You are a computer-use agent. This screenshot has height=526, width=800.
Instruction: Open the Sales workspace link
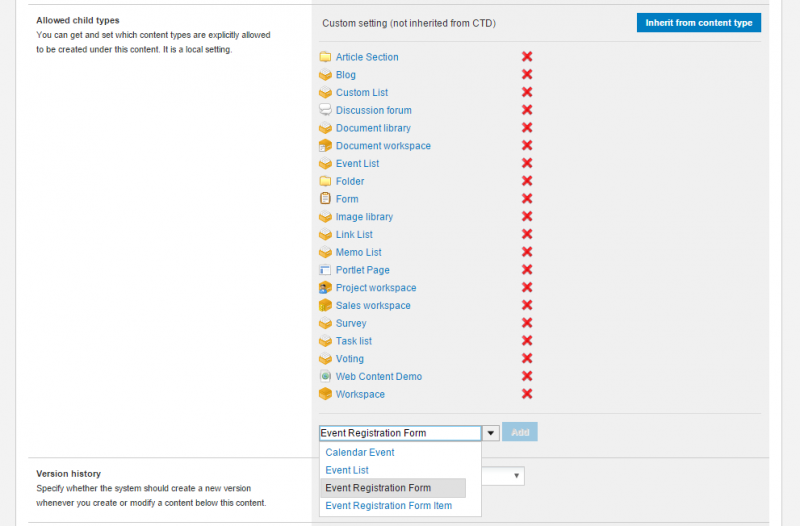(373, 306)
